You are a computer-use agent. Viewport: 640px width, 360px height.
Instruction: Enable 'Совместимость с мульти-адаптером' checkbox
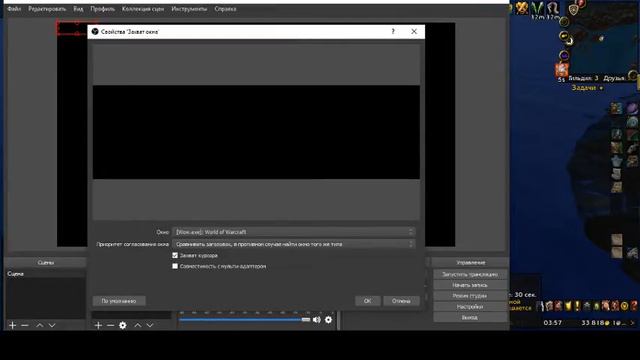(x=175, y=266)
